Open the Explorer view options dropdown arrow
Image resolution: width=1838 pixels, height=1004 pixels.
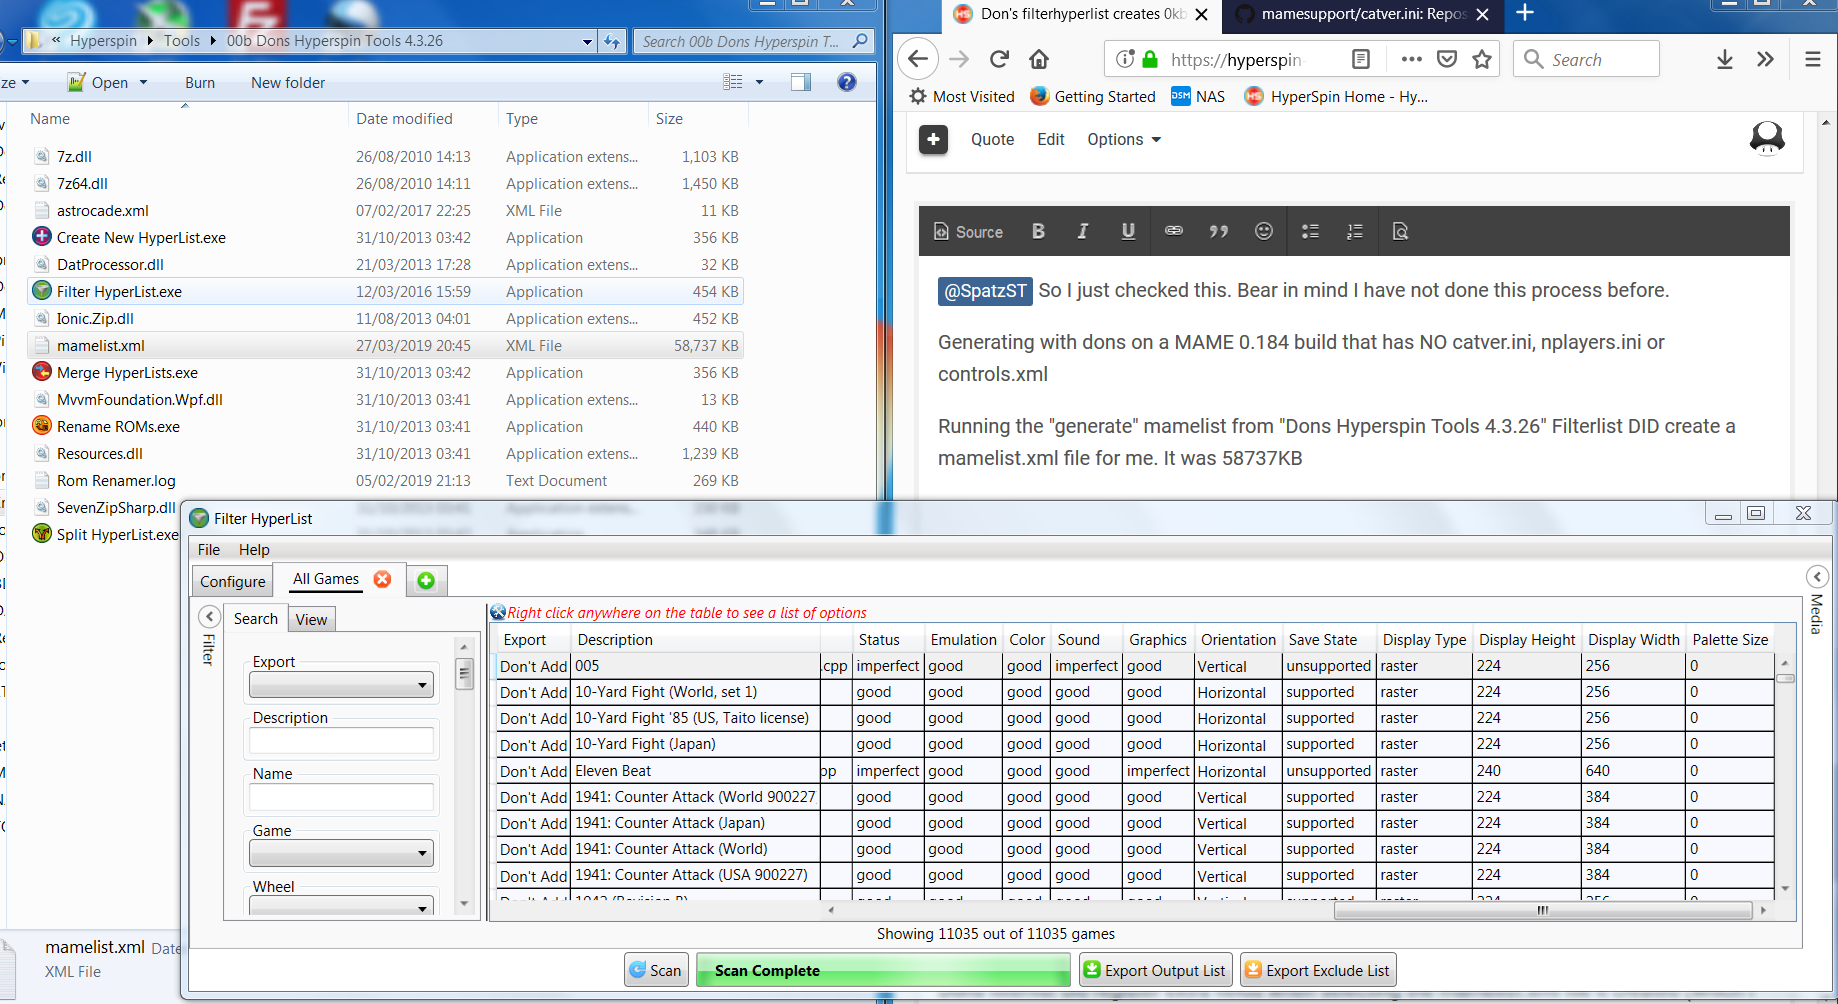[759, 82]
